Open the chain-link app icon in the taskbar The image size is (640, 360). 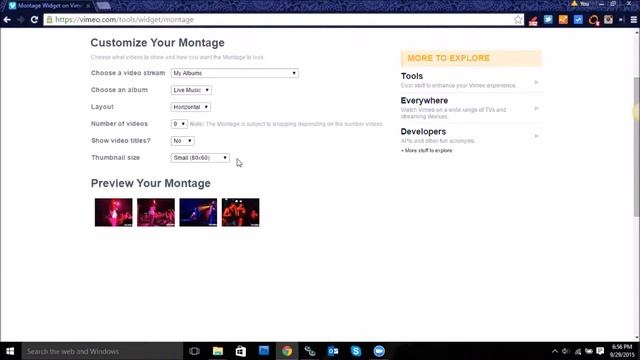[310, 351]
